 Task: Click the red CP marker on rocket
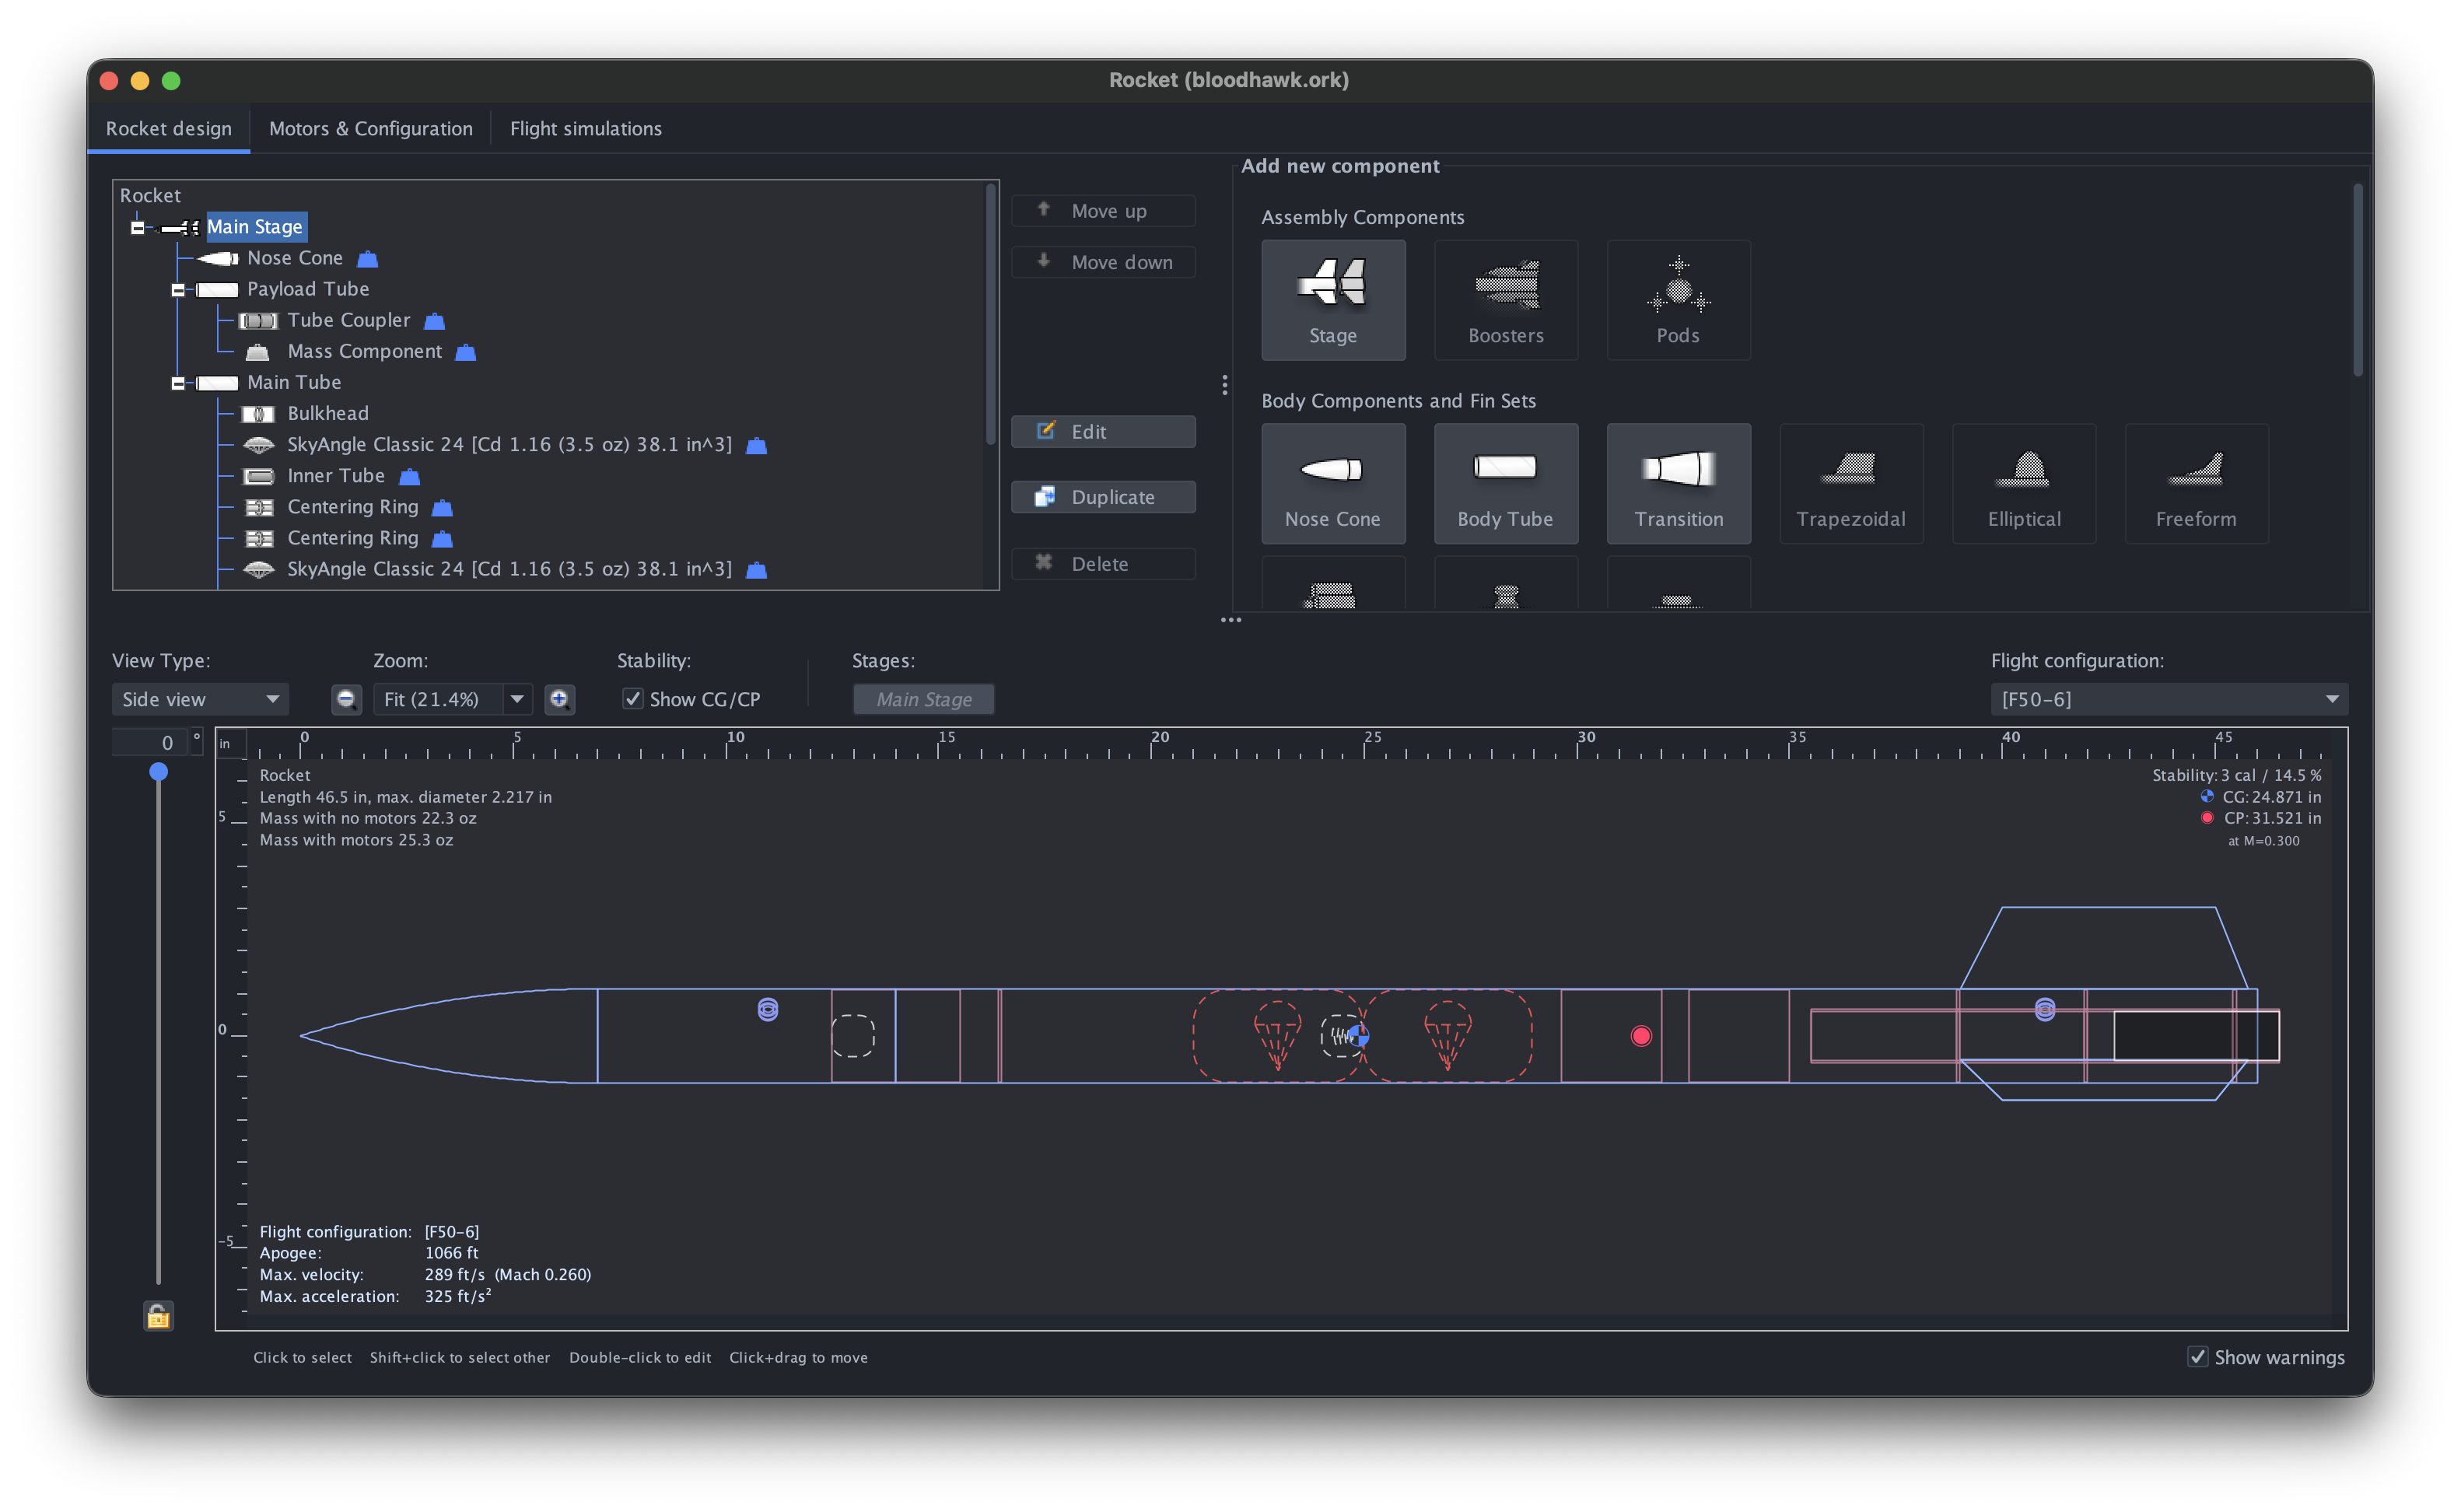pyautogui.click(x=1641, y=1036)
